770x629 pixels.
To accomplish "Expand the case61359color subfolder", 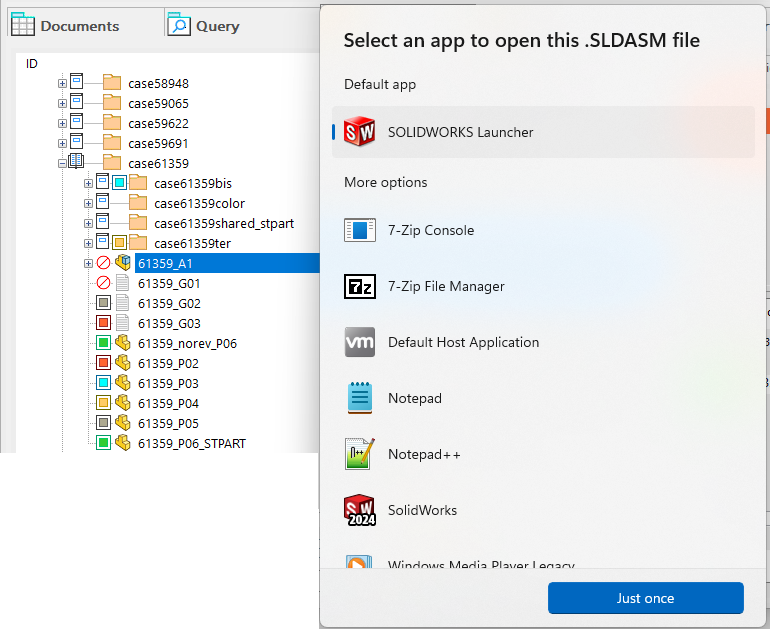I will (x=88, y=203).
